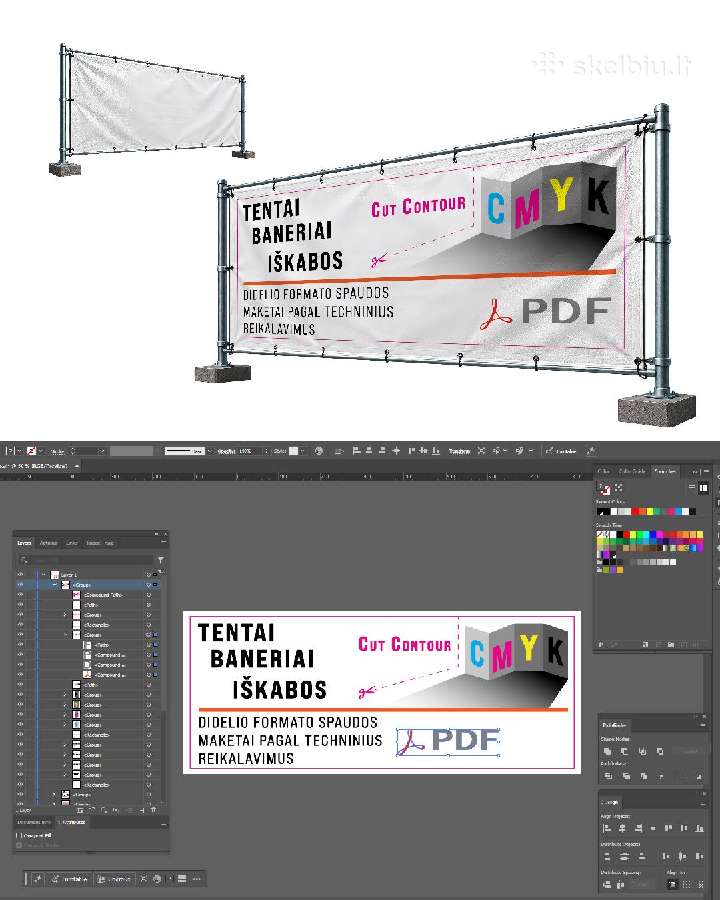The height and width of the screenshot is (900, 720).
Task: Open the Layers panel menu
Action: pyautogui.click(x=164, y=542)
